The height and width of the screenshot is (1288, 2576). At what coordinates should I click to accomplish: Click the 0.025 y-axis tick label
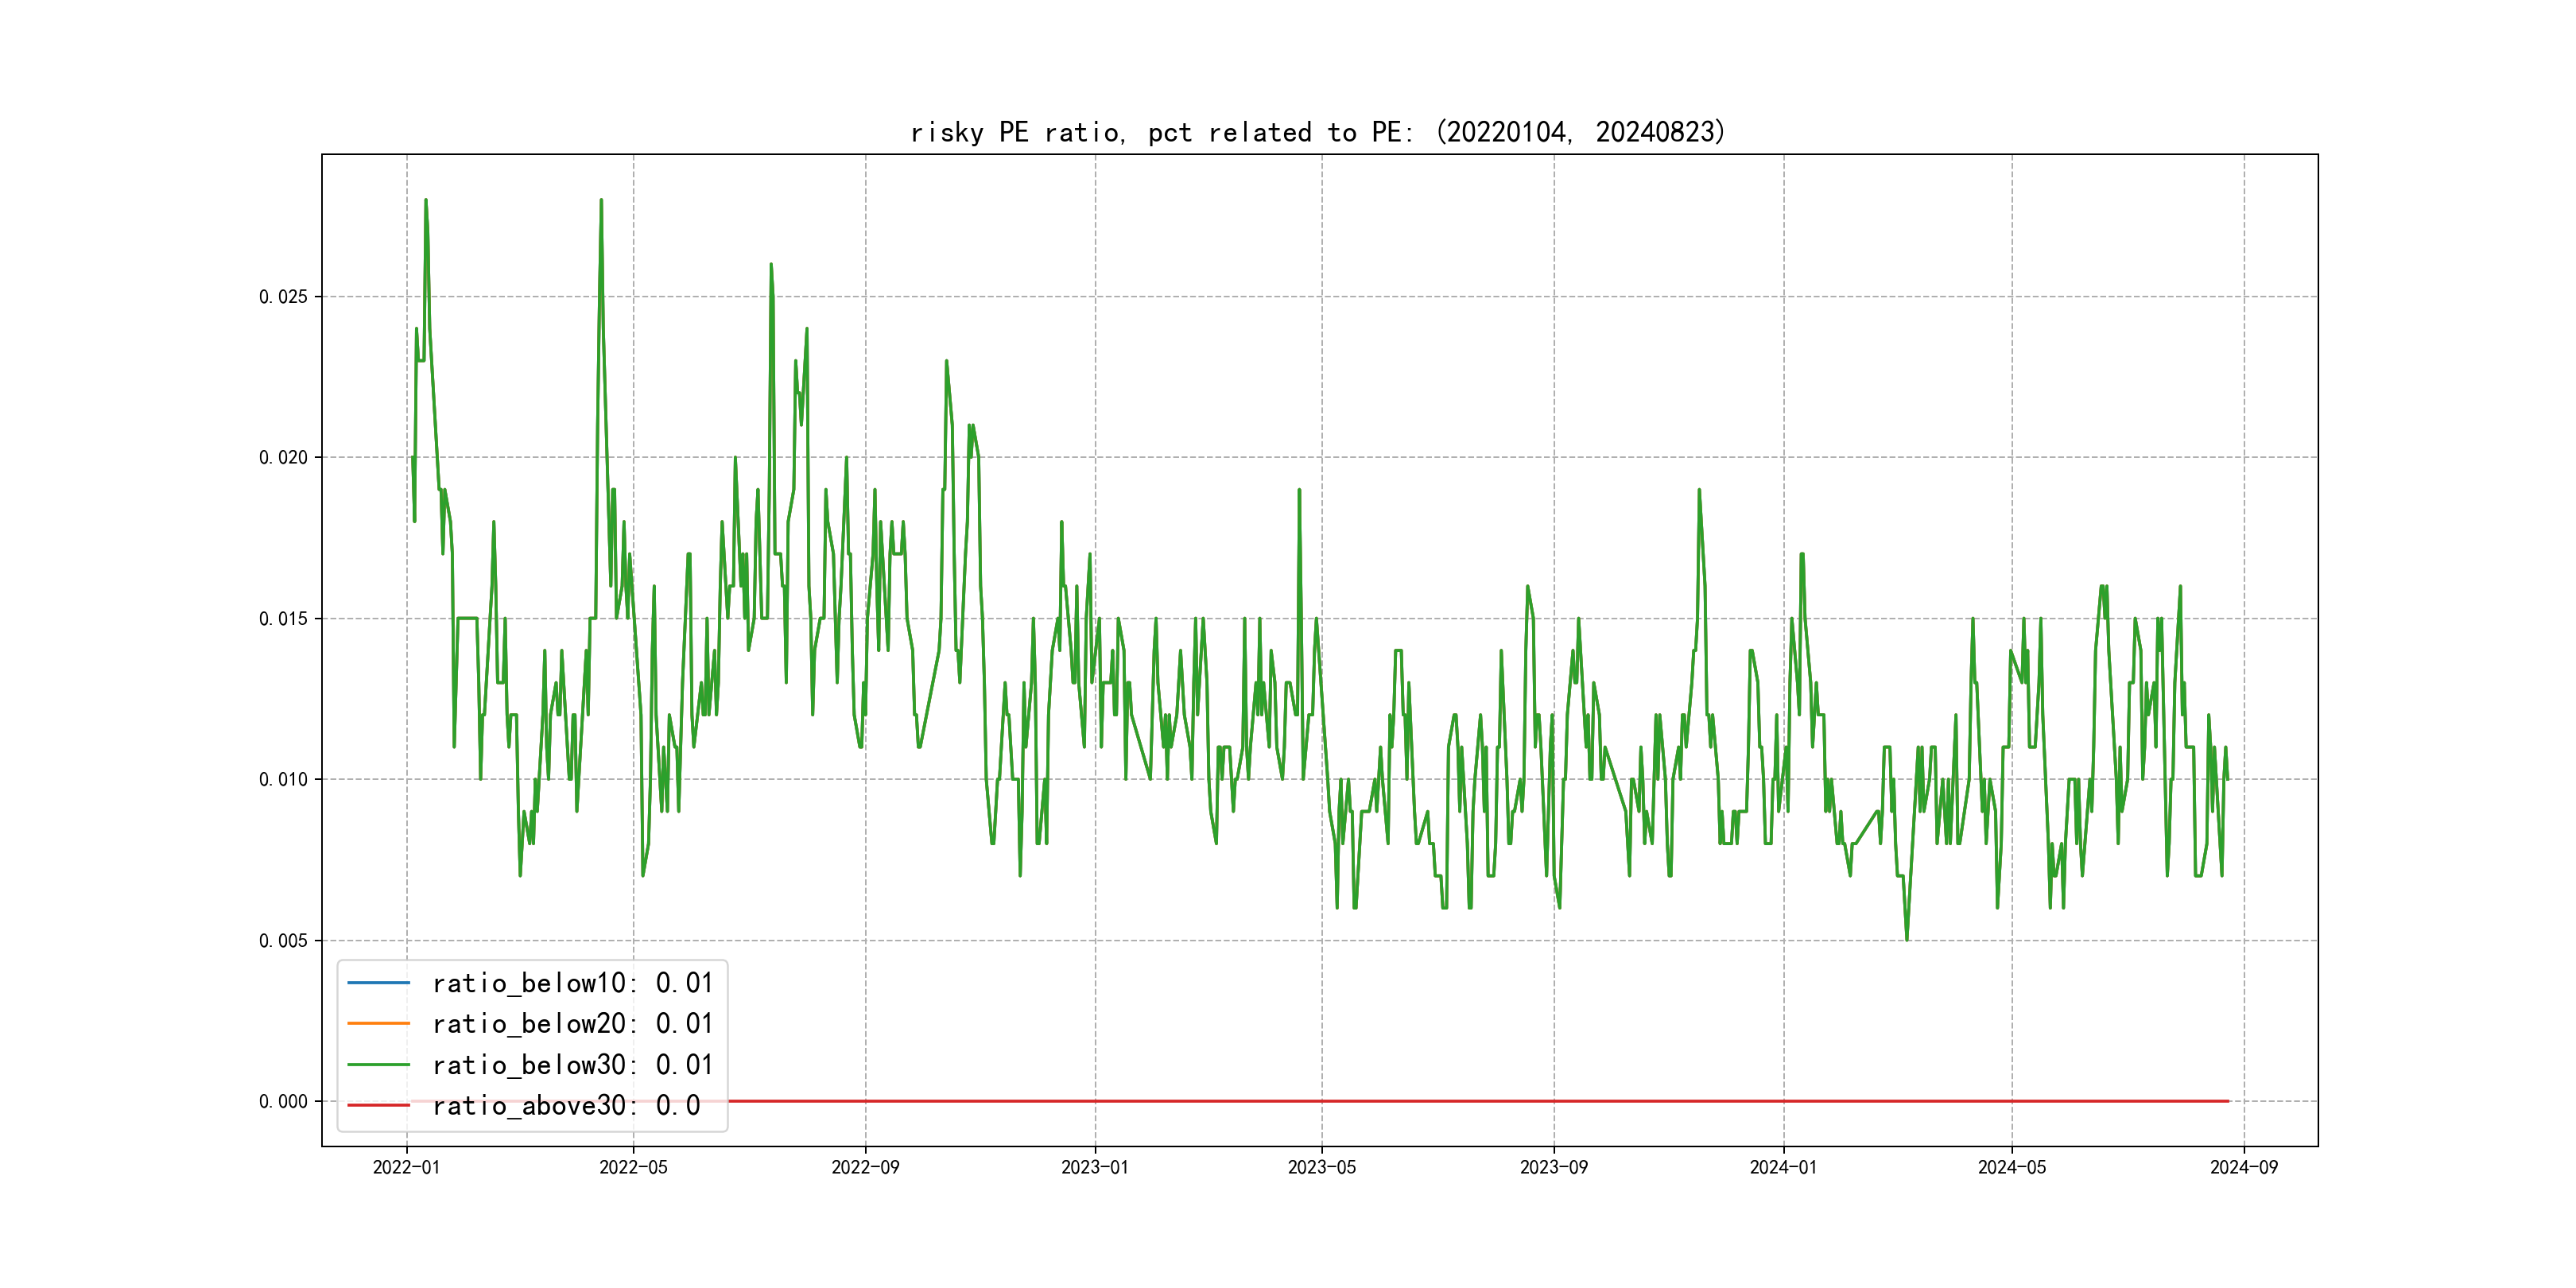(x=283, y=297)
